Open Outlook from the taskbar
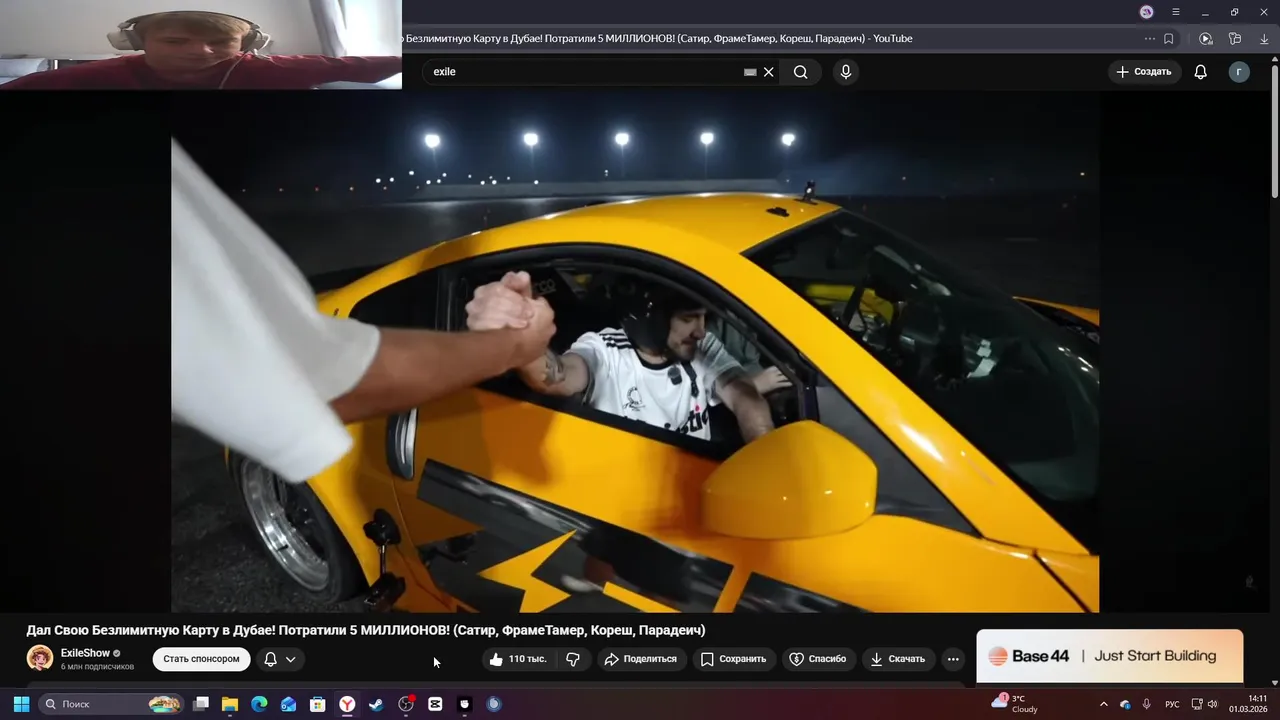The width and height of the screenshot is (1280, 720). 289,704
